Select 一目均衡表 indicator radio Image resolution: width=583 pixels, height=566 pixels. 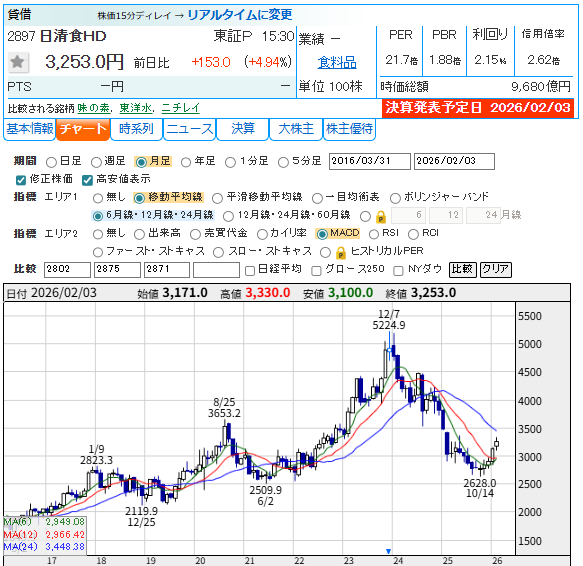click(x=317, y=198)
